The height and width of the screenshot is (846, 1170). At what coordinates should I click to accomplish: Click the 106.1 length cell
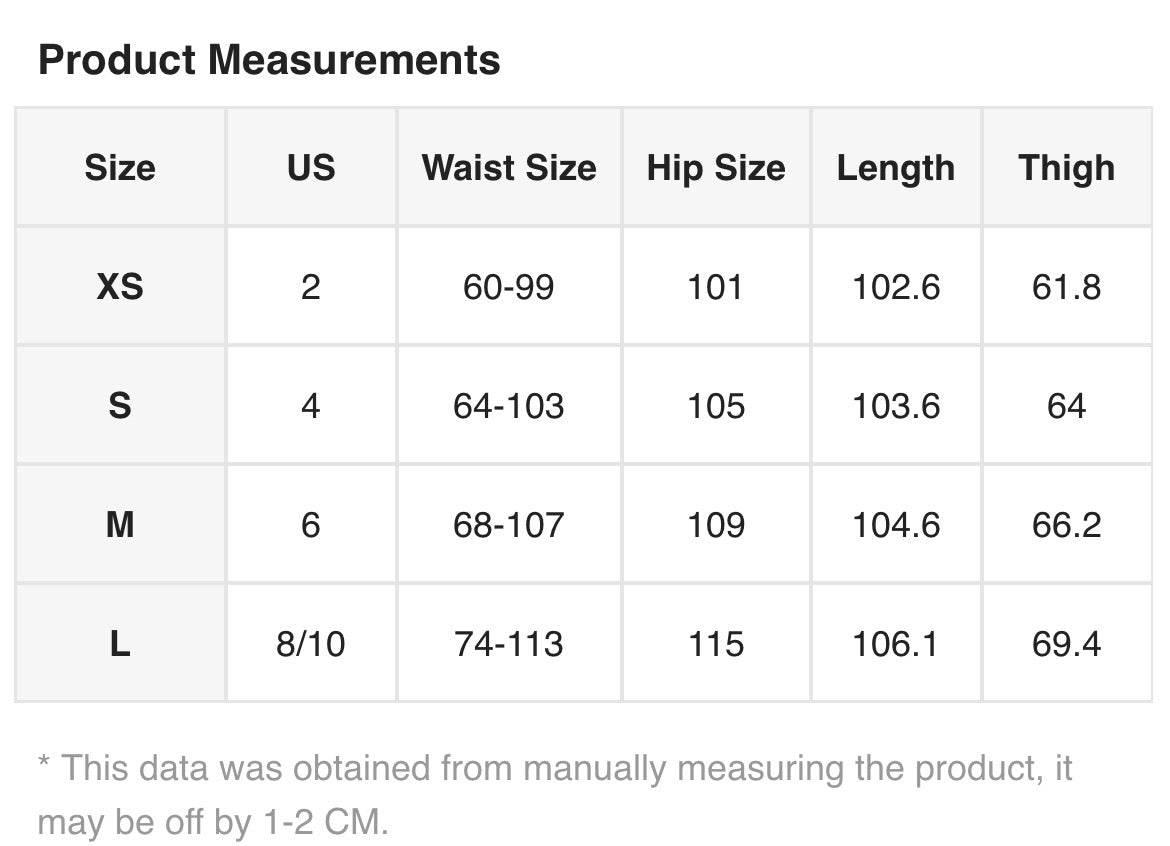point(896,644)
